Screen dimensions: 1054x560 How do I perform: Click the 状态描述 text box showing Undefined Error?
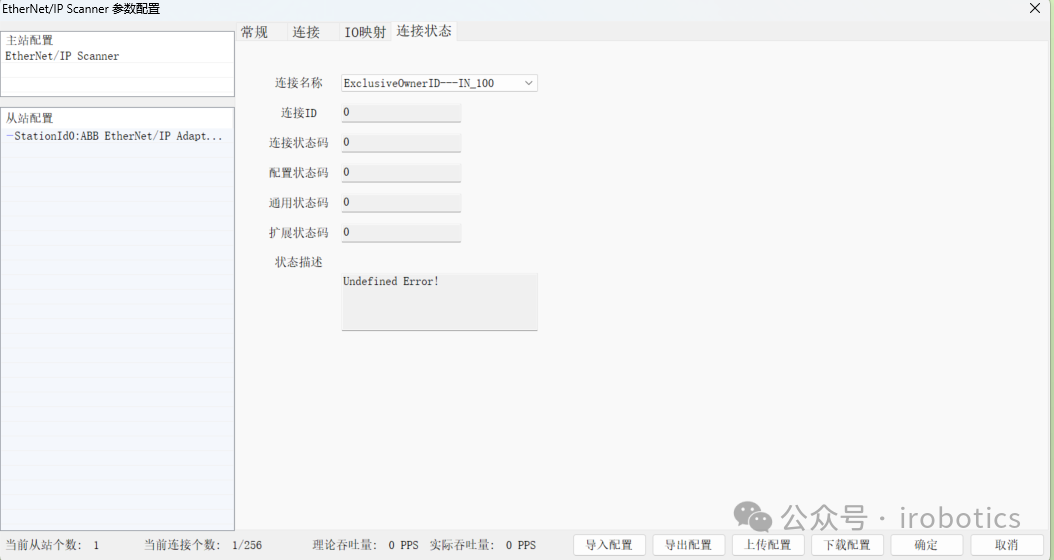pyautogui.click(x=439, y=301)
